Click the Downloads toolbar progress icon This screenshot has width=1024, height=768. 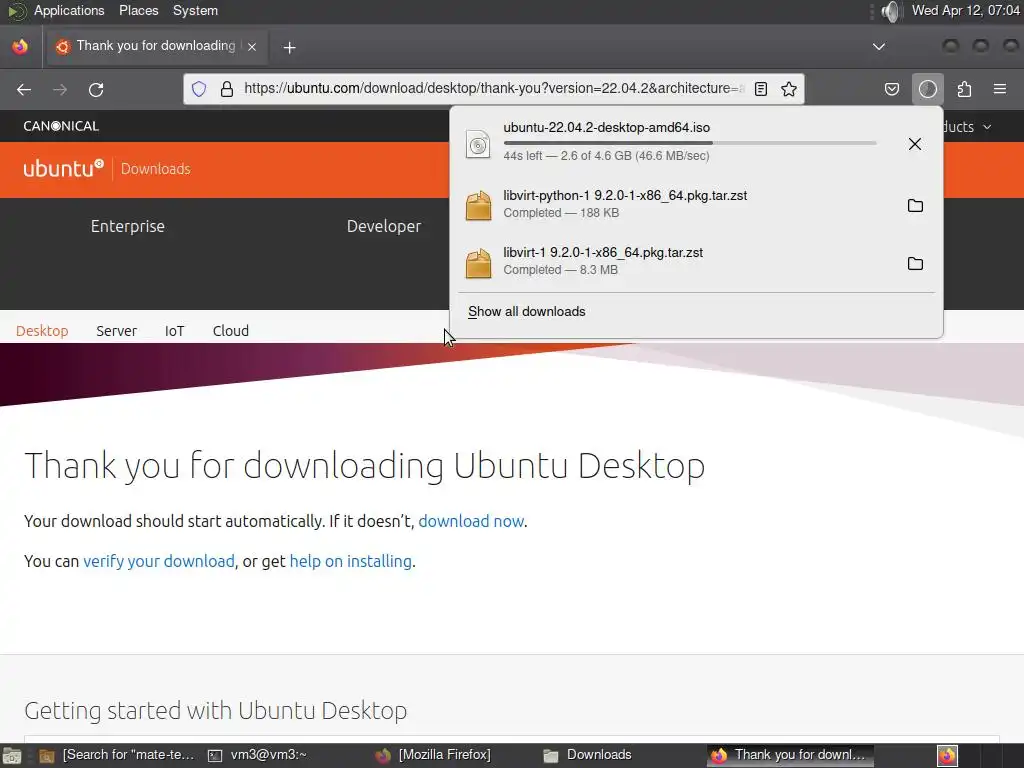928,89
